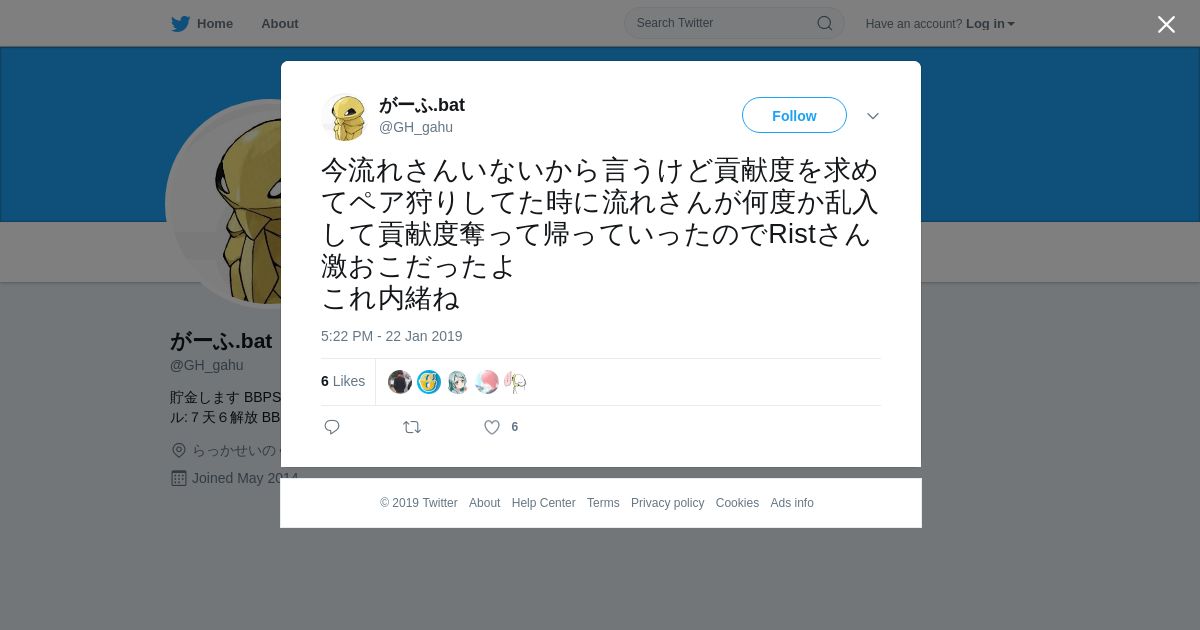
Task: Open the second liker's blue avatar
Action: (x=429, y=382)
